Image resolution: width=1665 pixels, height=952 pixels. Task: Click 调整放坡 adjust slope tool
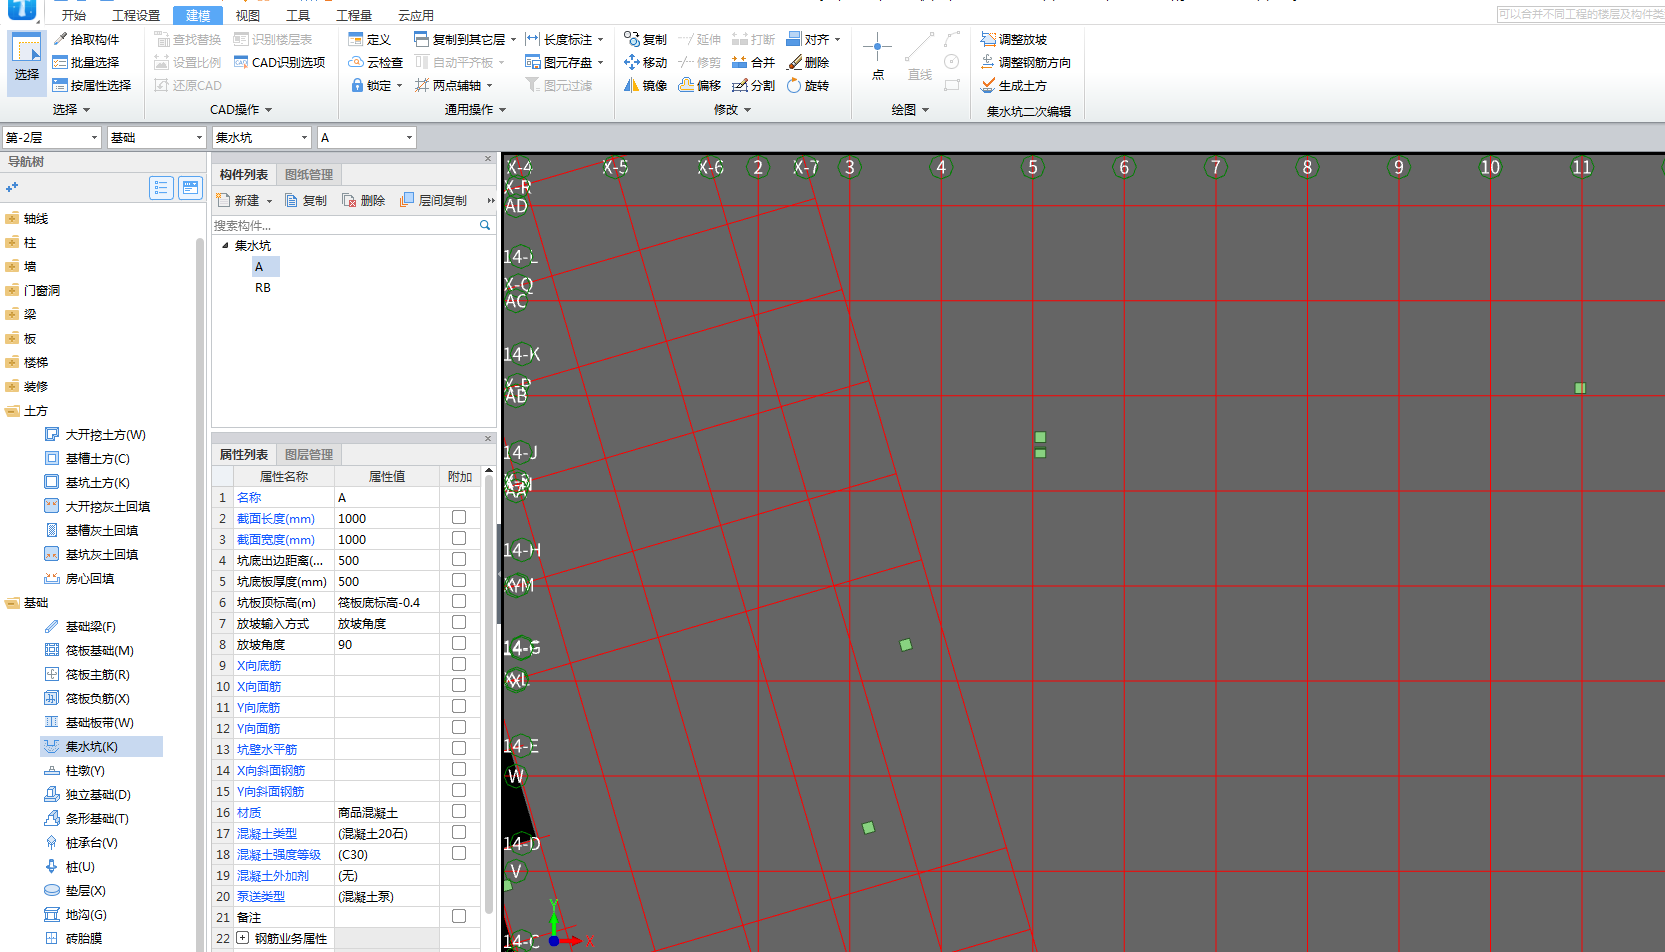1014,39
